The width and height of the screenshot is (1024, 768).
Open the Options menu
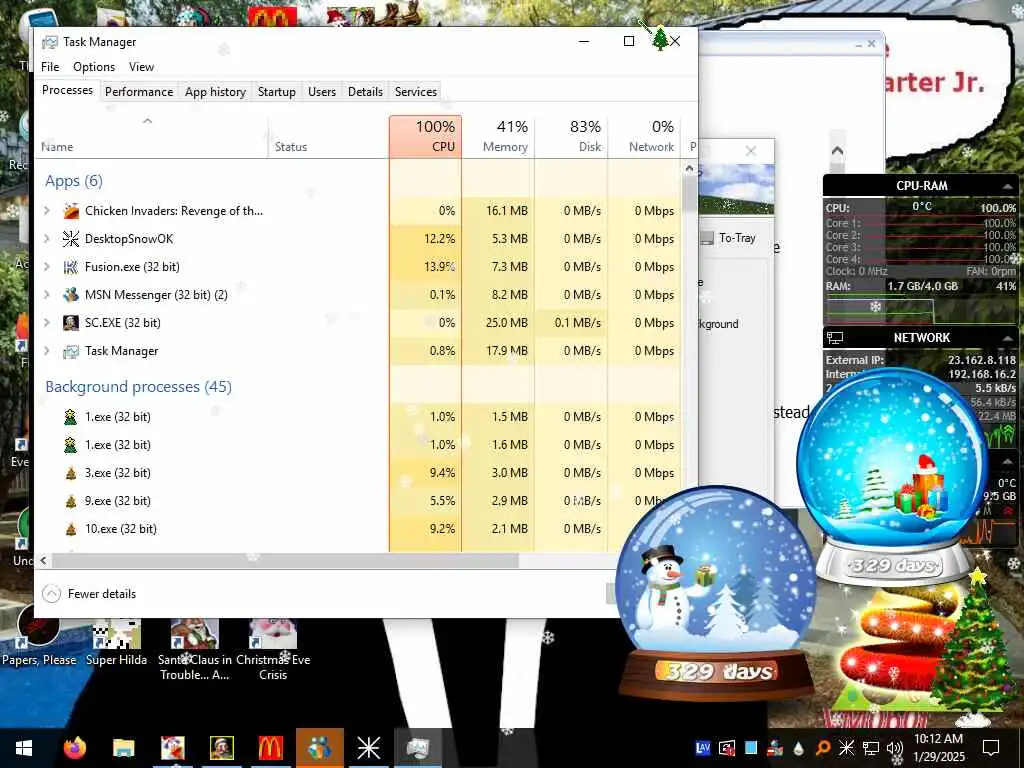tap(94, 67)
